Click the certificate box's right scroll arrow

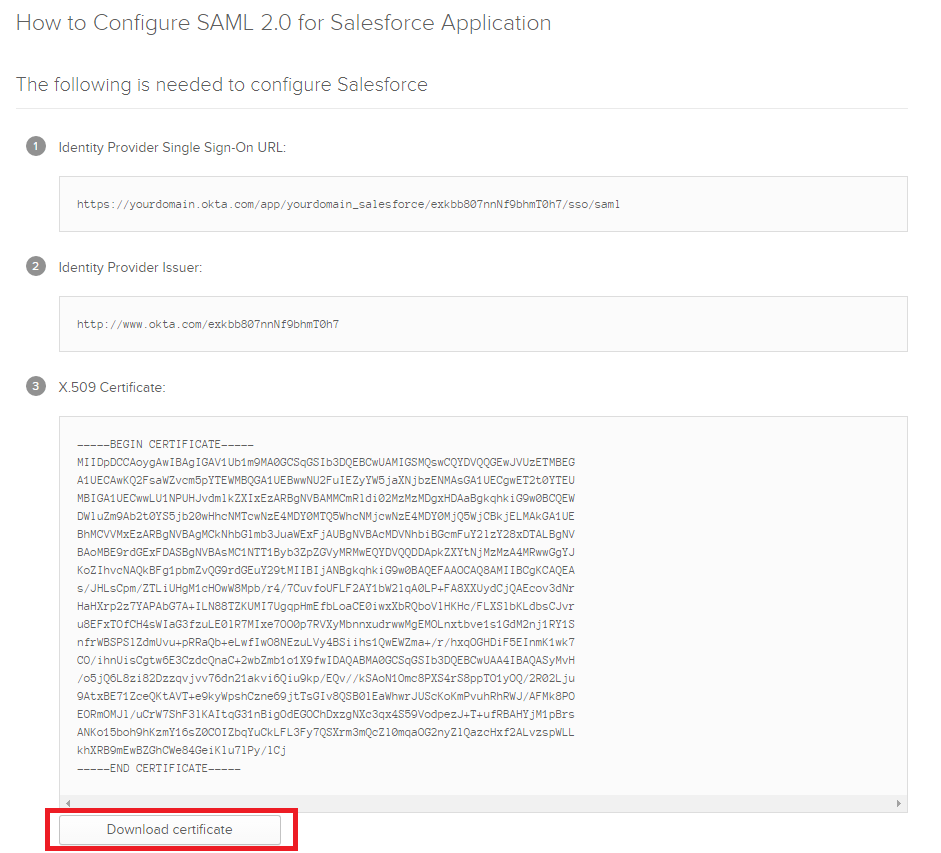[898, 803]
